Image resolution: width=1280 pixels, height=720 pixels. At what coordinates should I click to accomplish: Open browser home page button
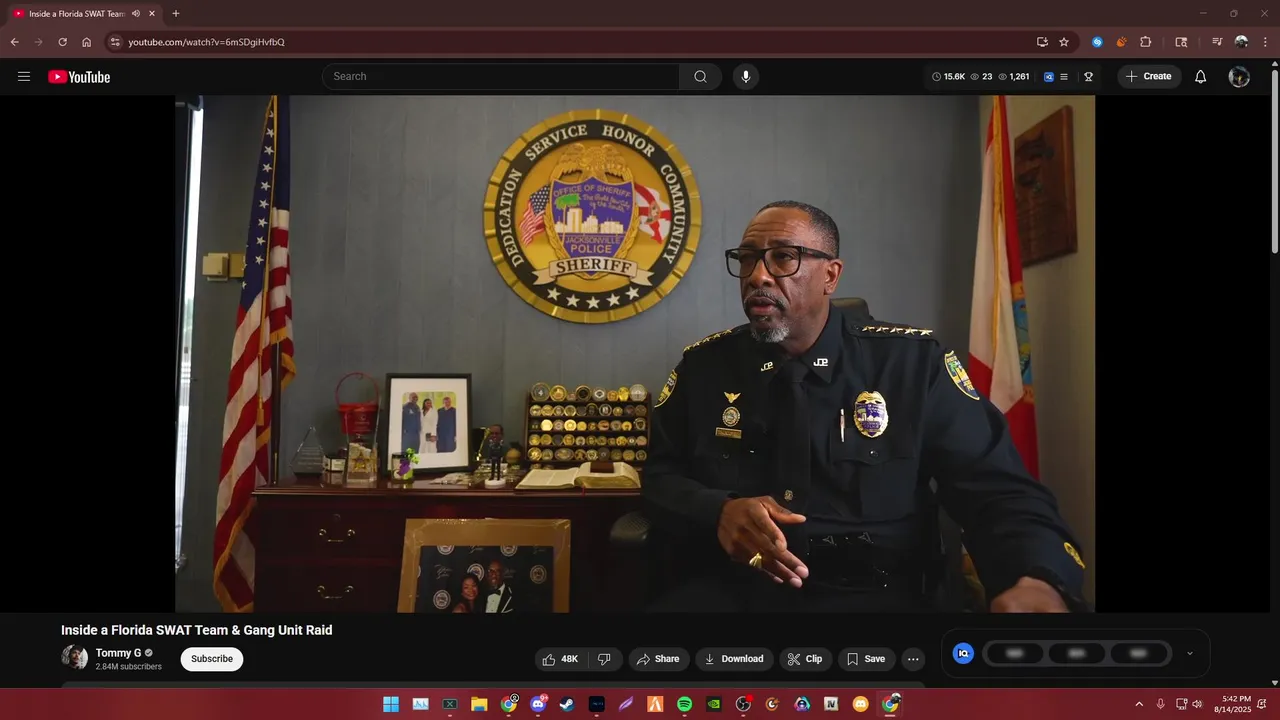click(86, 42)
